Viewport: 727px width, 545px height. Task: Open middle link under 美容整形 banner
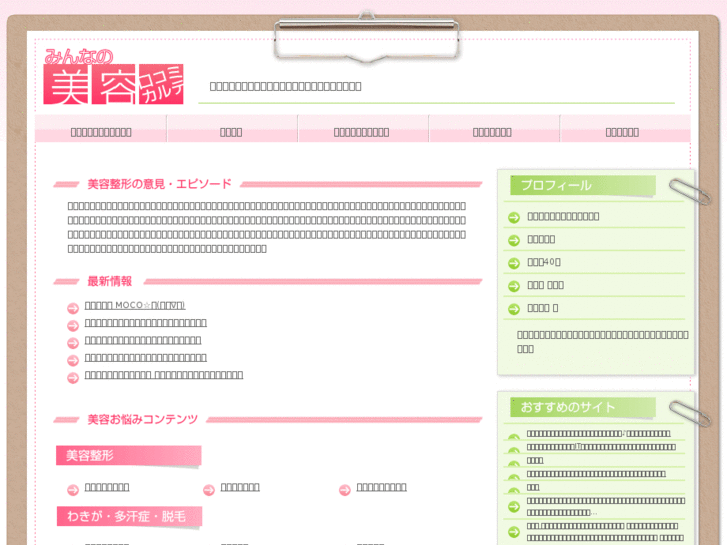[x=240, y=487]
